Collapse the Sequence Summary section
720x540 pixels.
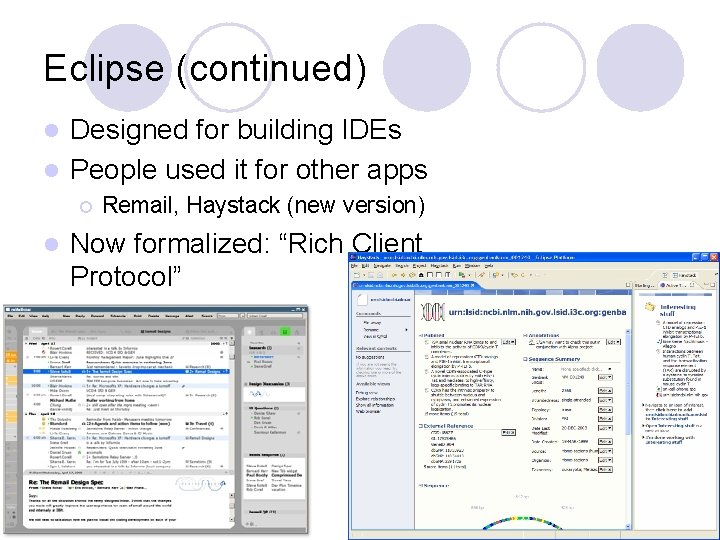point(525,359)
